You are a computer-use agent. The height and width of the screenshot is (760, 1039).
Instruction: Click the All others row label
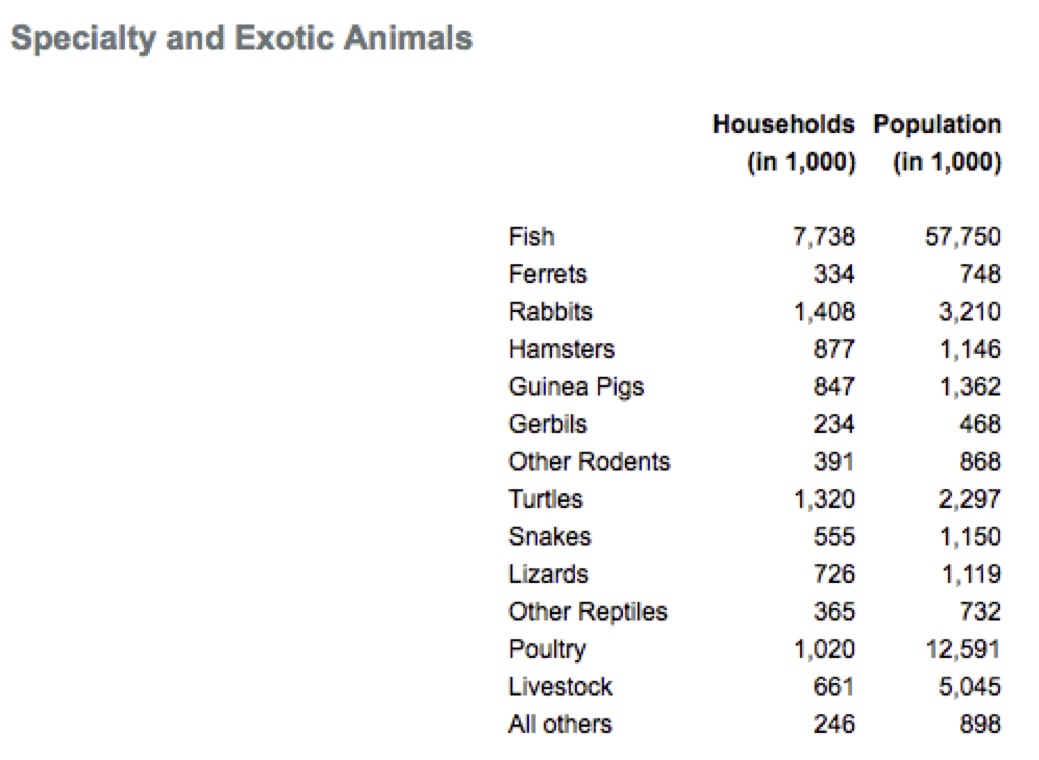click(x=559, y=724)
